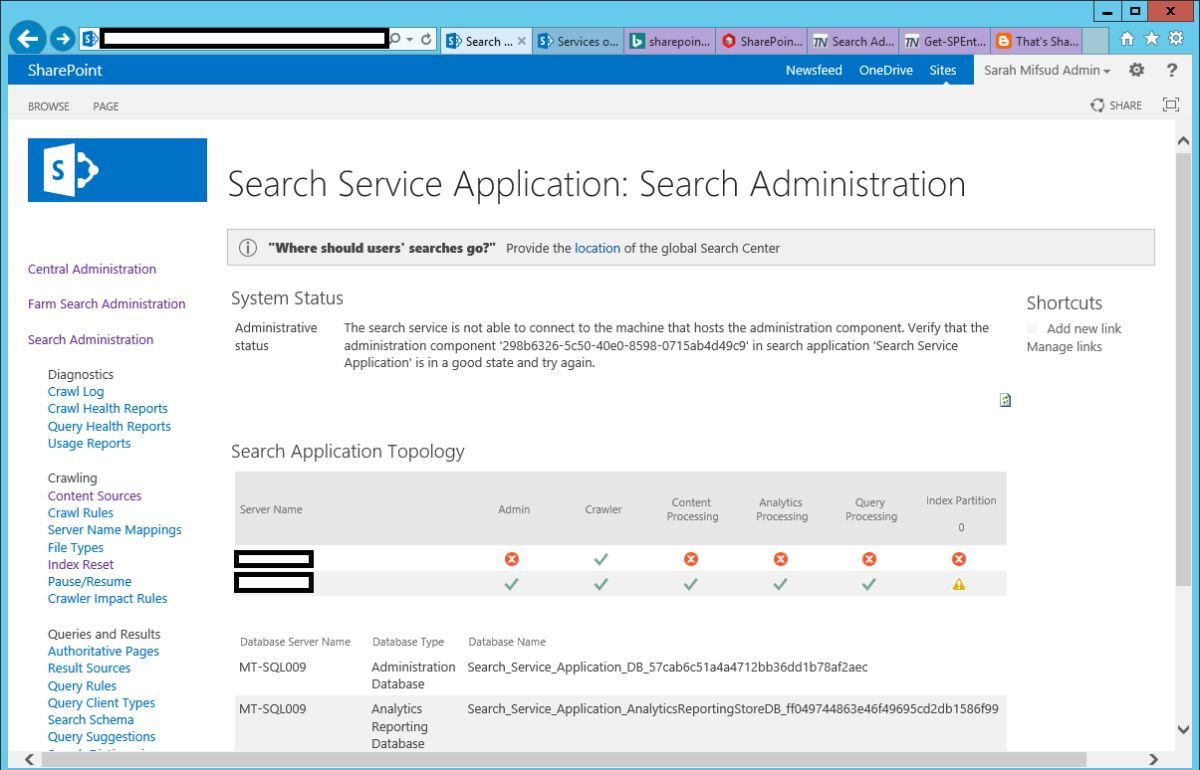
Task: Open Favorites star icon in browser
Action: click(1151, 40)
